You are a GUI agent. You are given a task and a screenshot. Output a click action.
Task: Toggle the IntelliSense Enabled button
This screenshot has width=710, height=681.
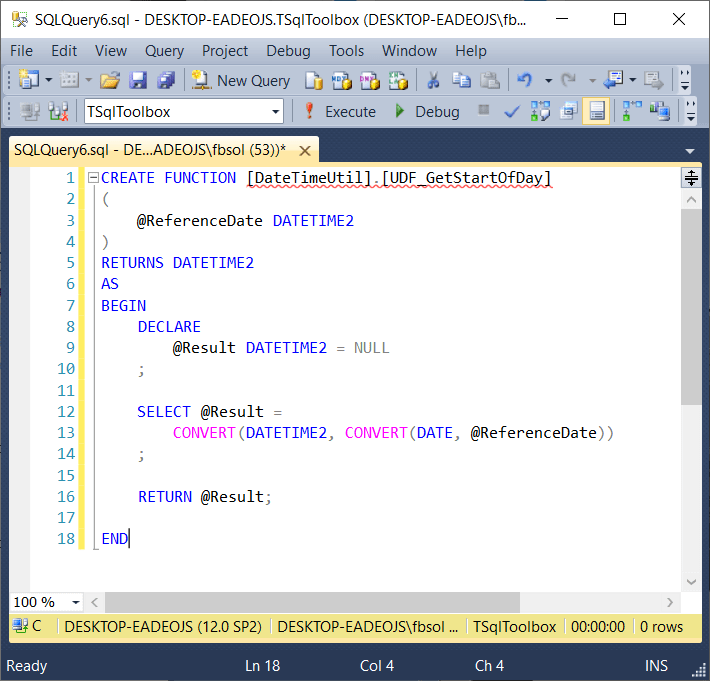[x=596, y=111]
